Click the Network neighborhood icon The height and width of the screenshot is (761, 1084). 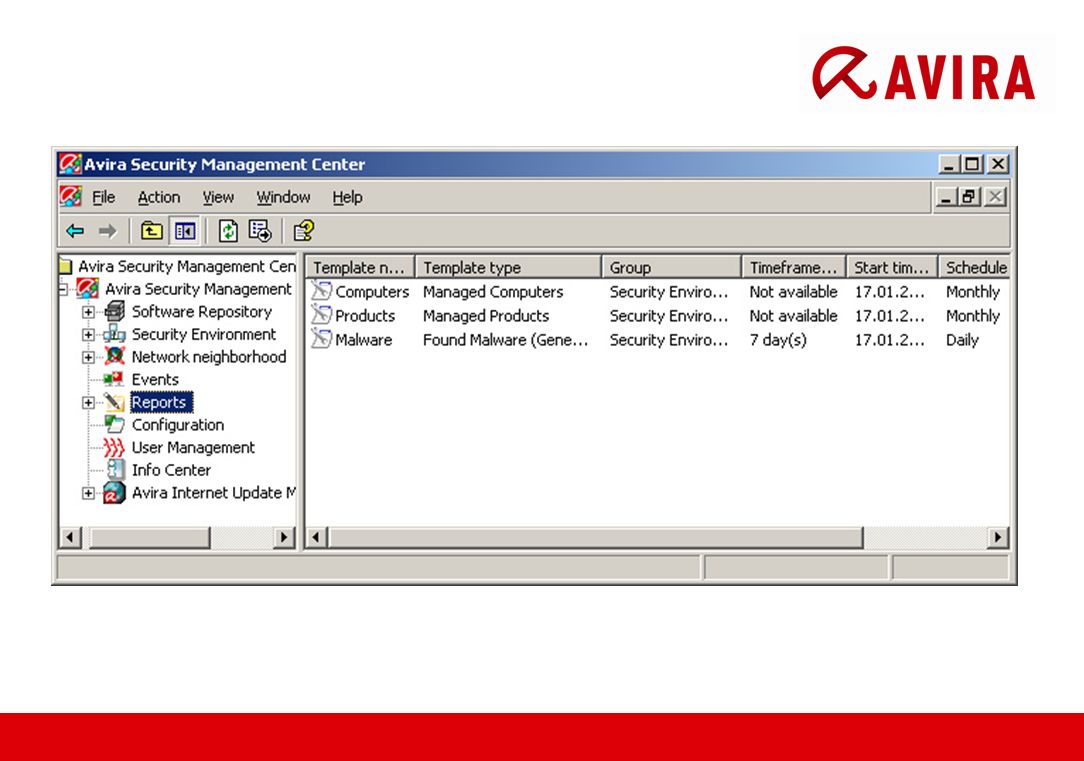[114, 357]
